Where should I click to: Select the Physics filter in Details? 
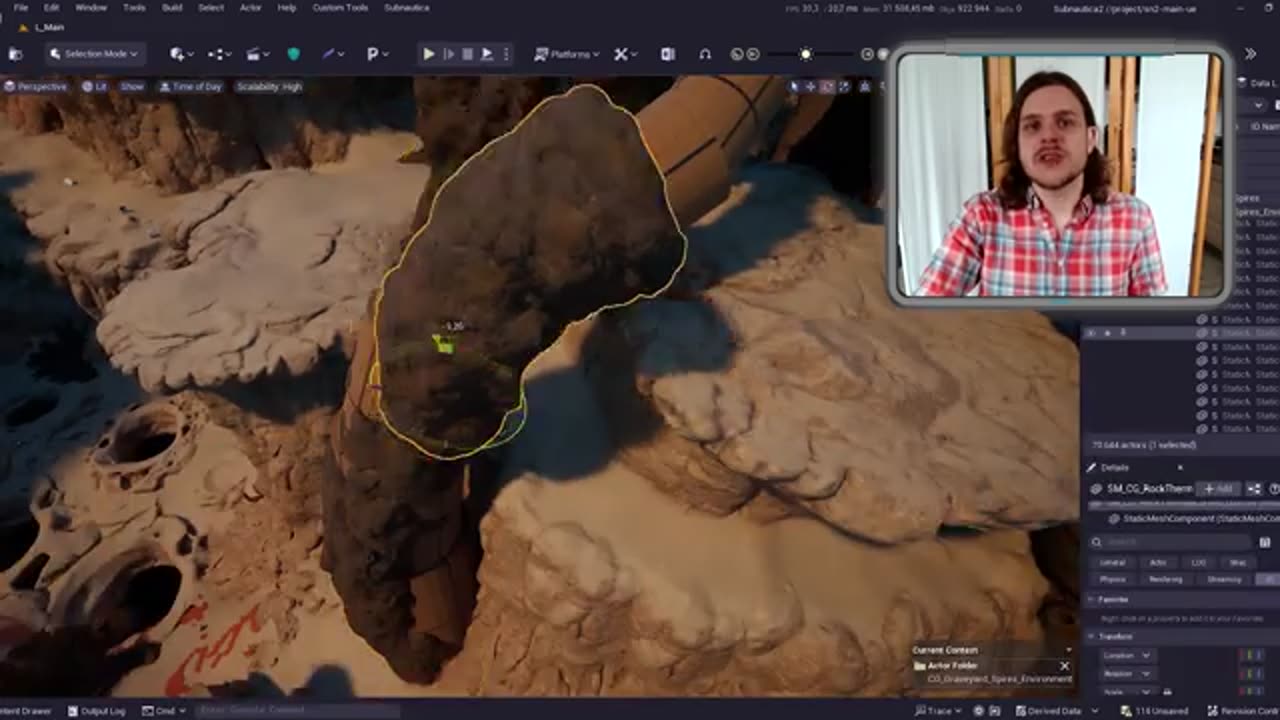pyautogui.click(x=1113, y=579)
